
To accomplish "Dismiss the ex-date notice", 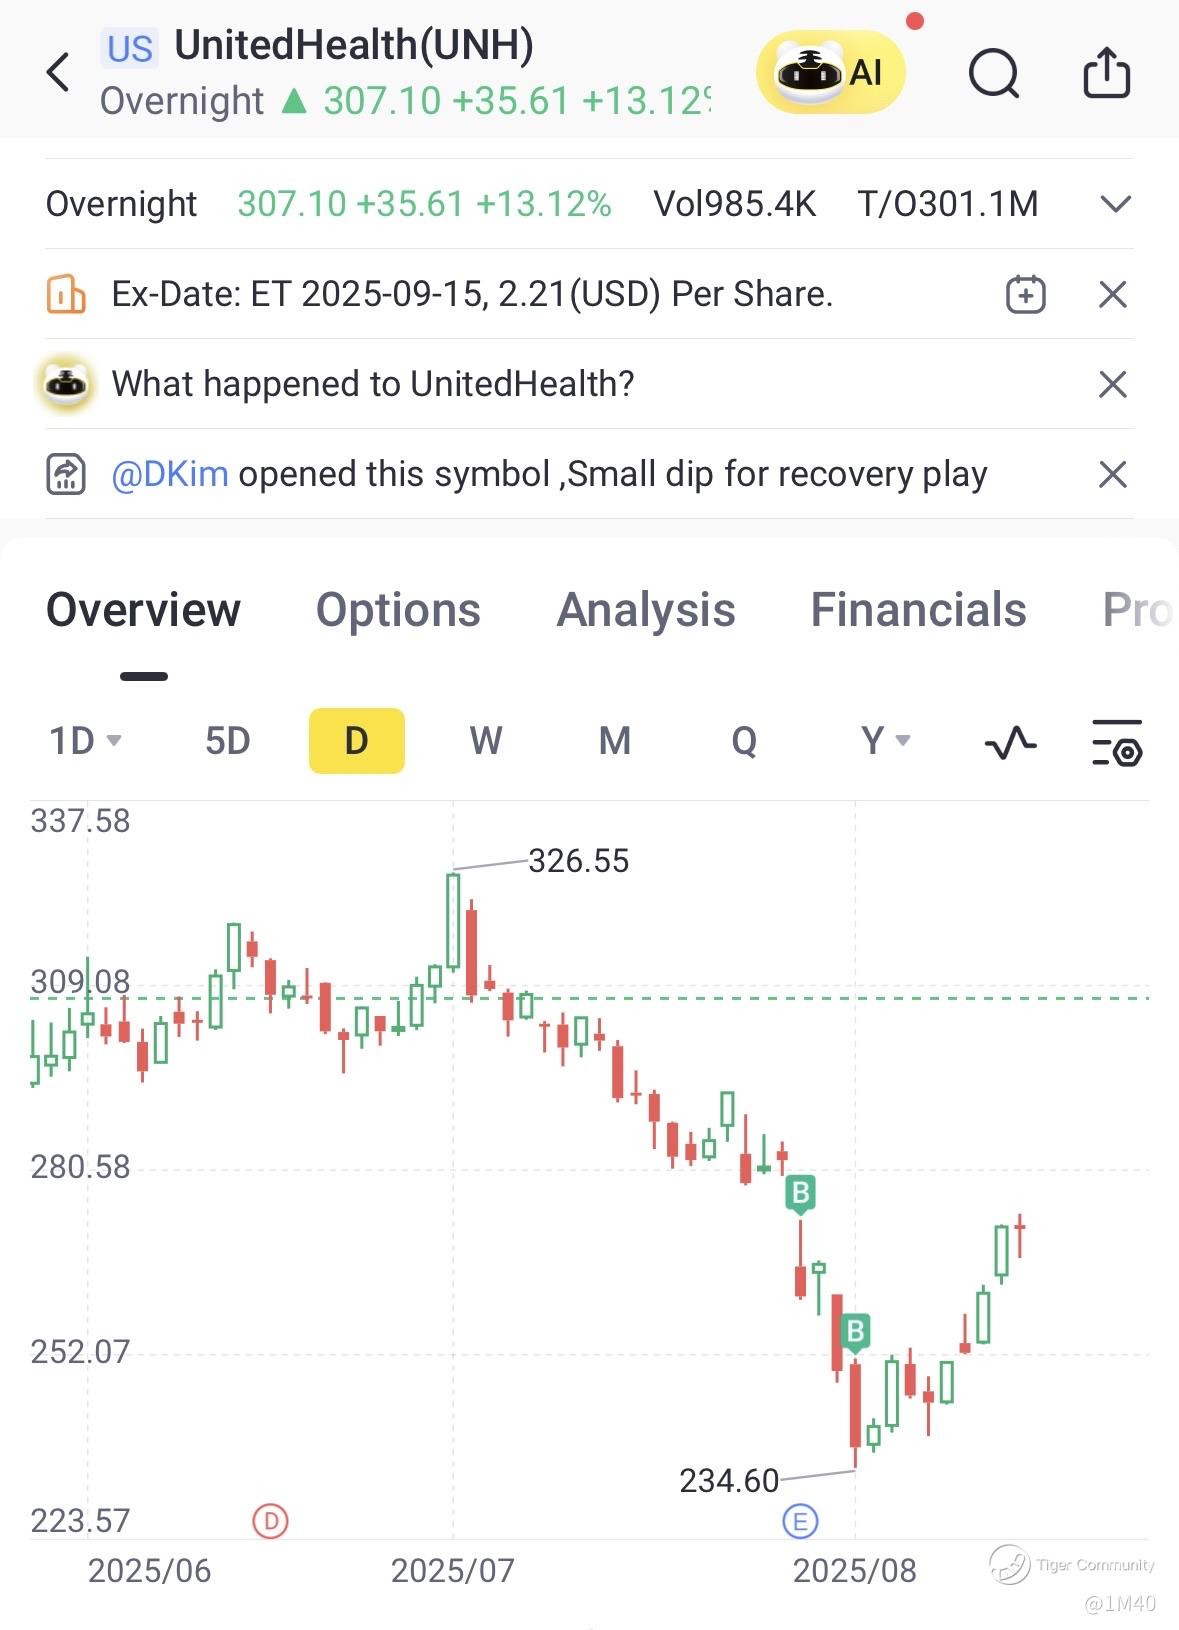I will (x=1113, y=294).
